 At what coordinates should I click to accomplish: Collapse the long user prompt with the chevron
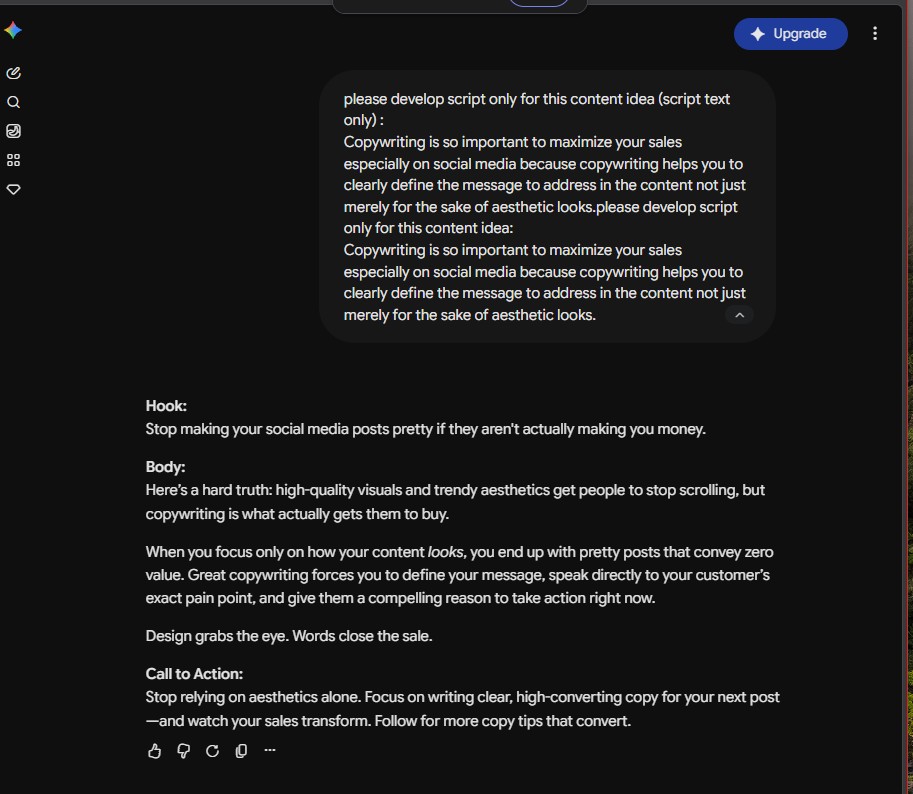(x=739, y=315)
